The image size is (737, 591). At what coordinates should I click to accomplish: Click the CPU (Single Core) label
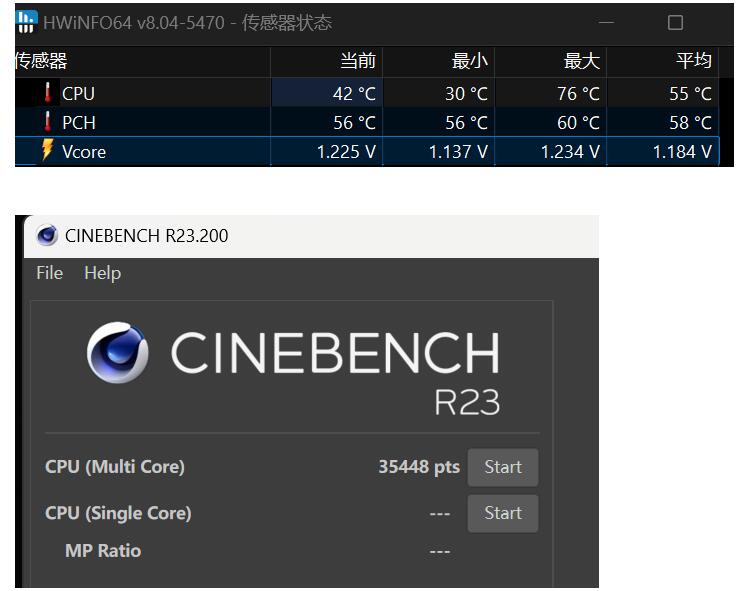[118, 513]
